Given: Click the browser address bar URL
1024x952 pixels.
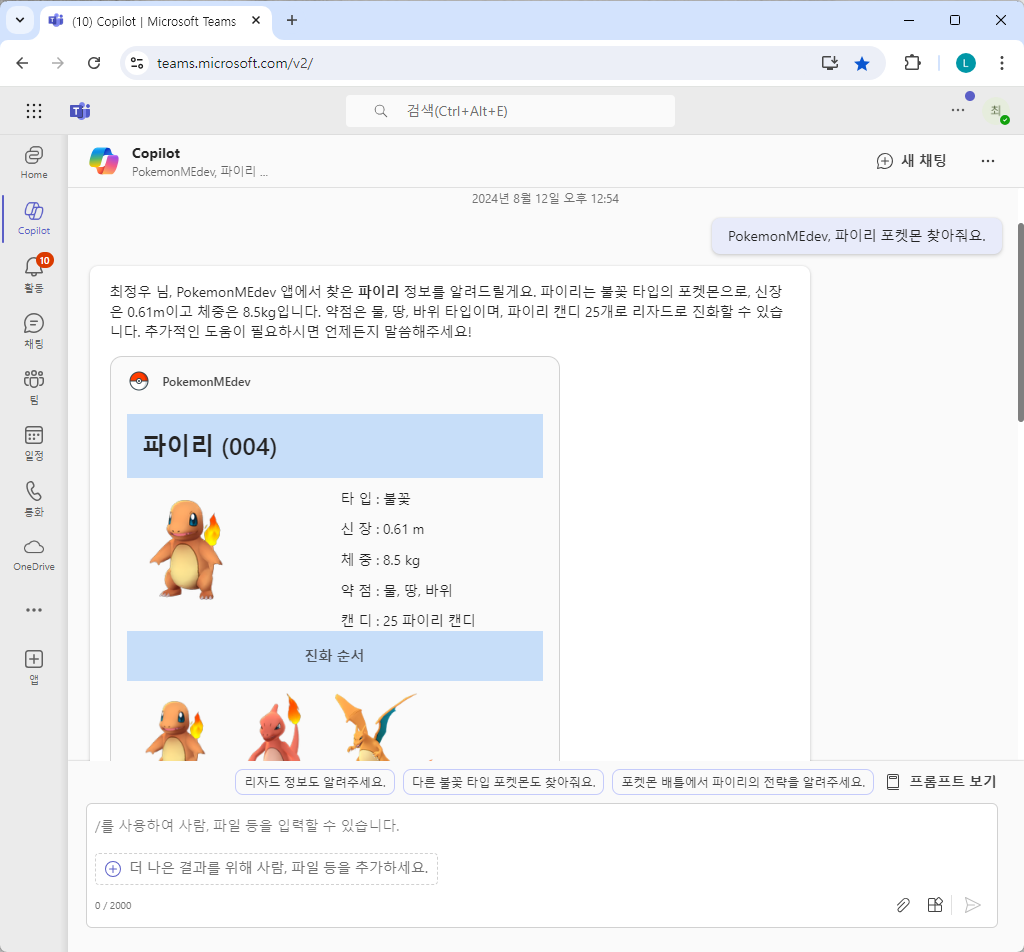Looking at the screenshot, I should pos(235,63).
